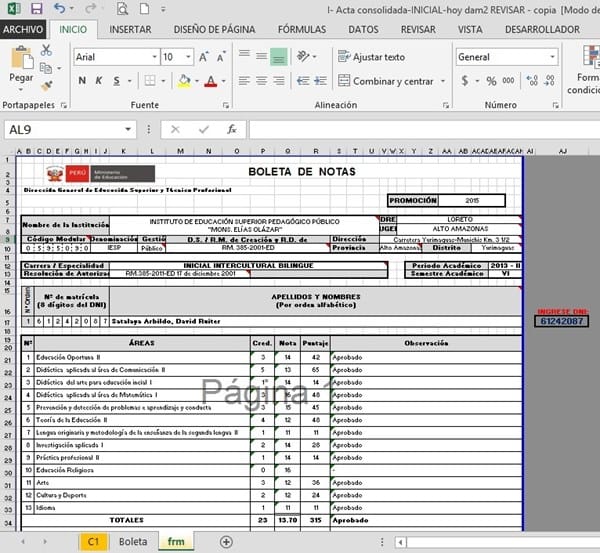Open borders dropdown arrow
This screenshot has width=600, height=553.
point(163,81)
